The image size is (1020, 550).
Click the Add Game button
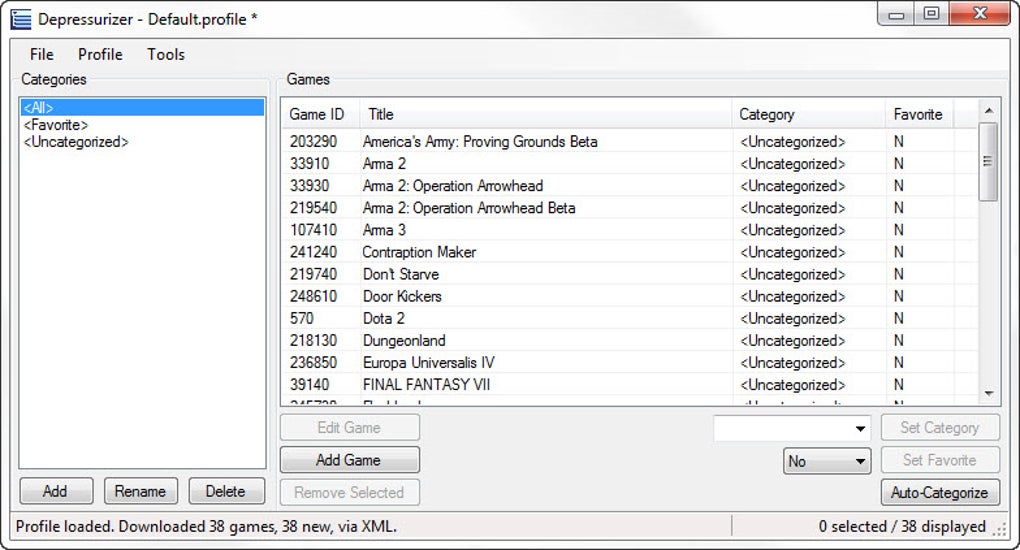[349, 460]
